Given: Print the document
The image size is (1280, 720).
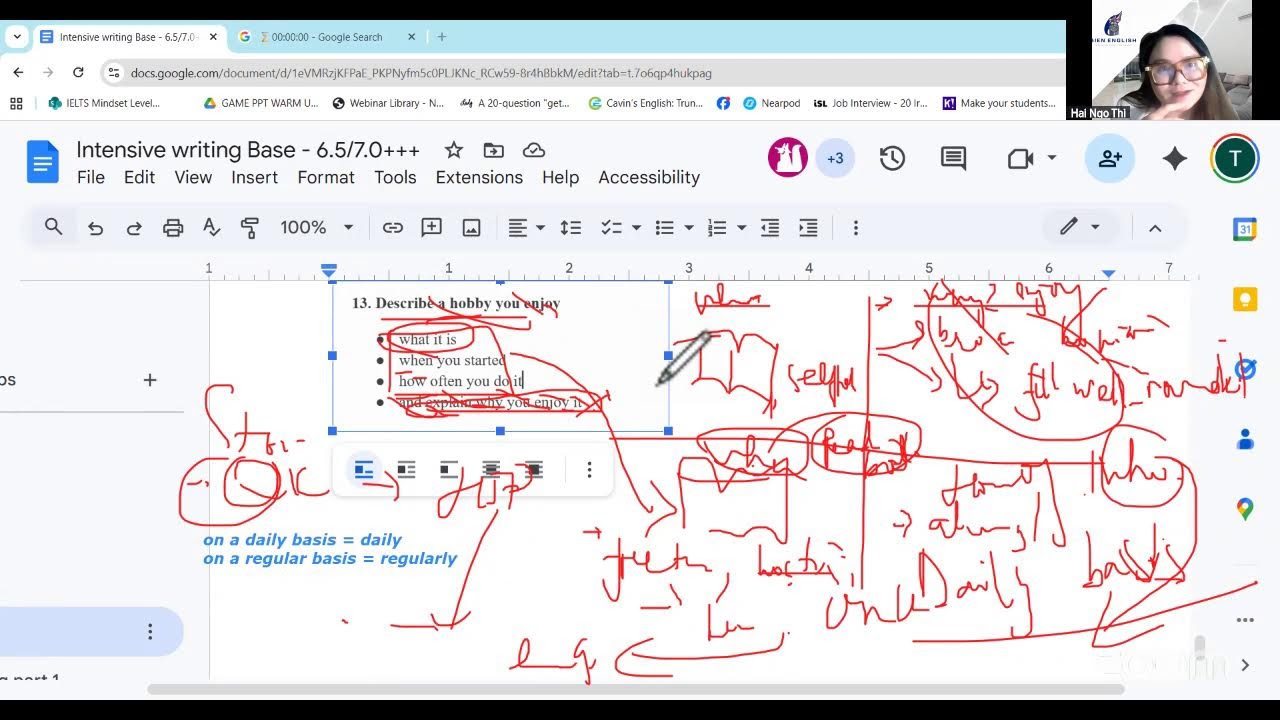Looking at the screenshot, I should point(173,228).
